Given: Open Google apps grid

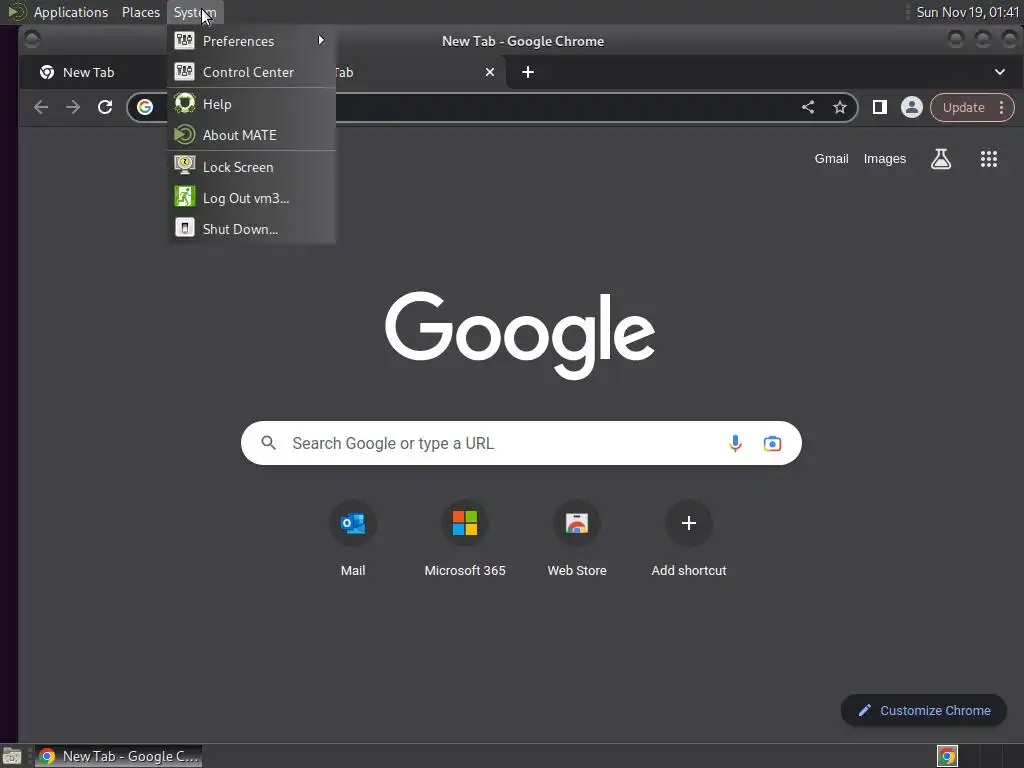Looking at the screenshot, I should click(x=989, y=159).
